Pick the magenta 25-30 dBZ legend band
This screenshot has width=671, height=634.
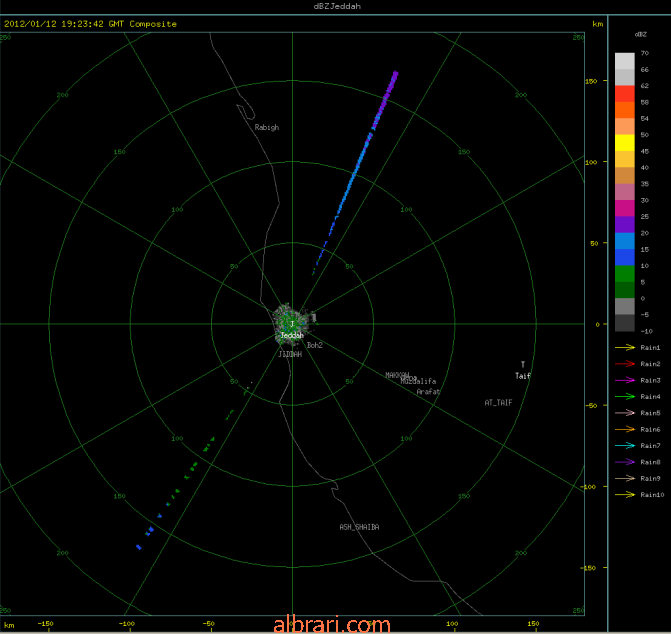click(625, 208)
